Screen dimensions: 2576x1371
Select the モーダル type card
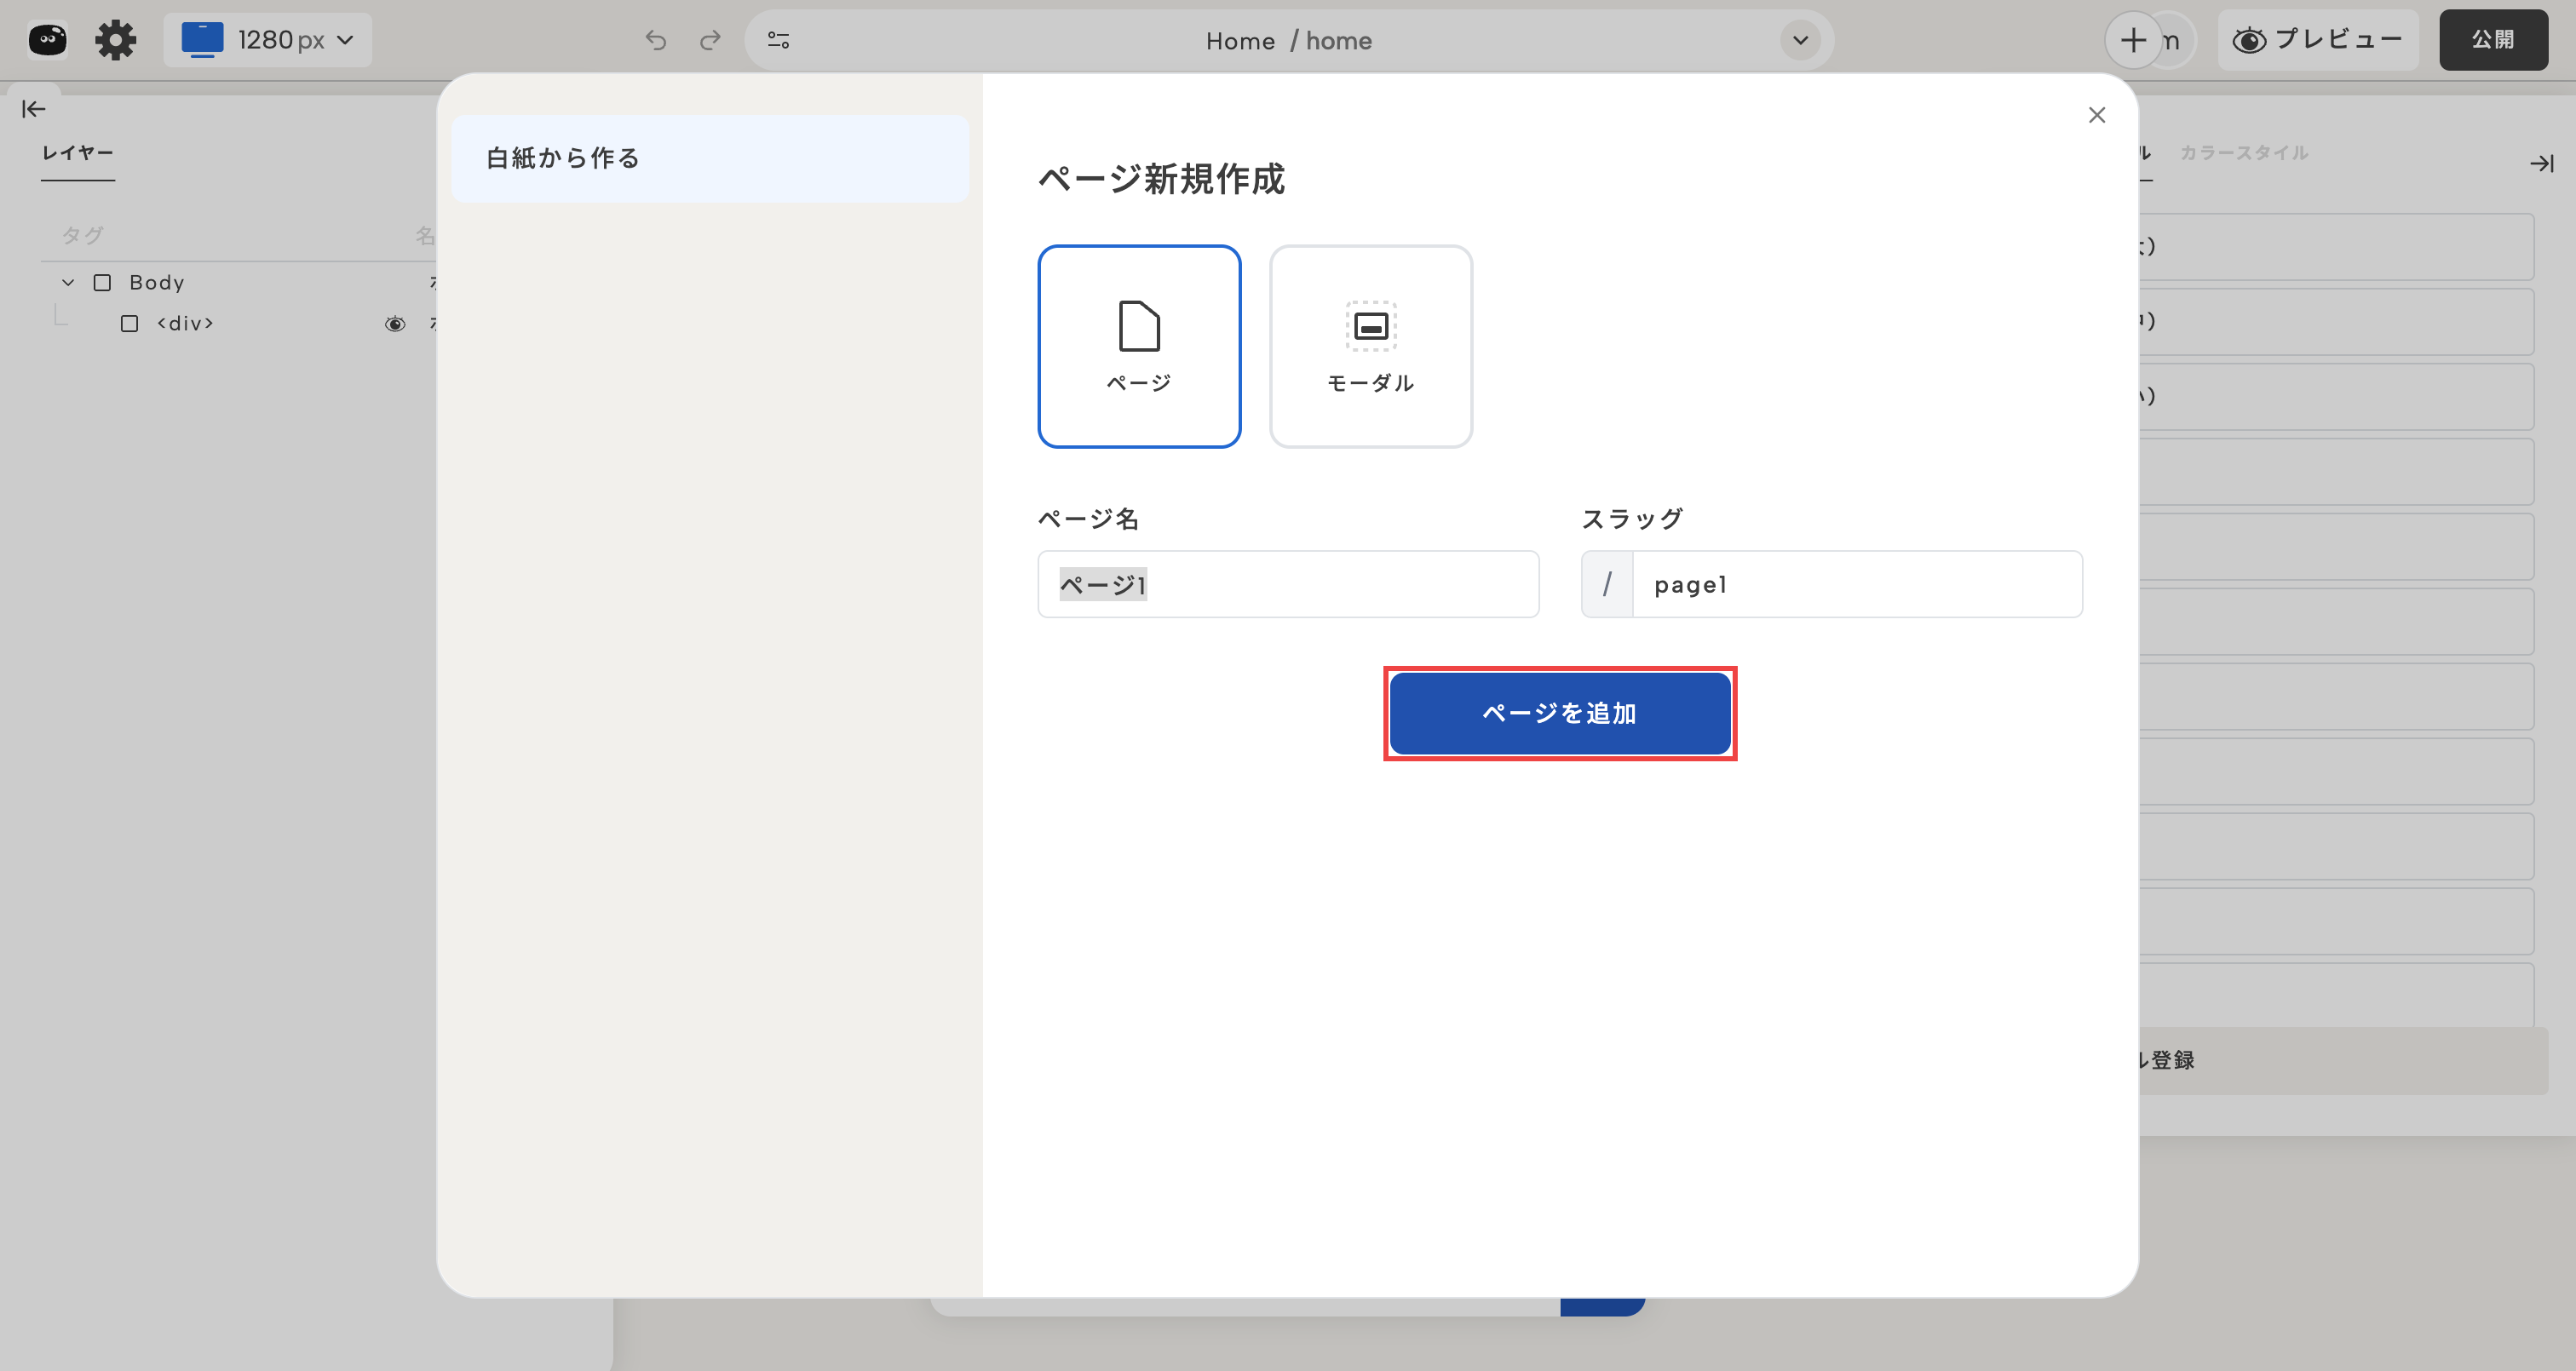click(1370, 346)
